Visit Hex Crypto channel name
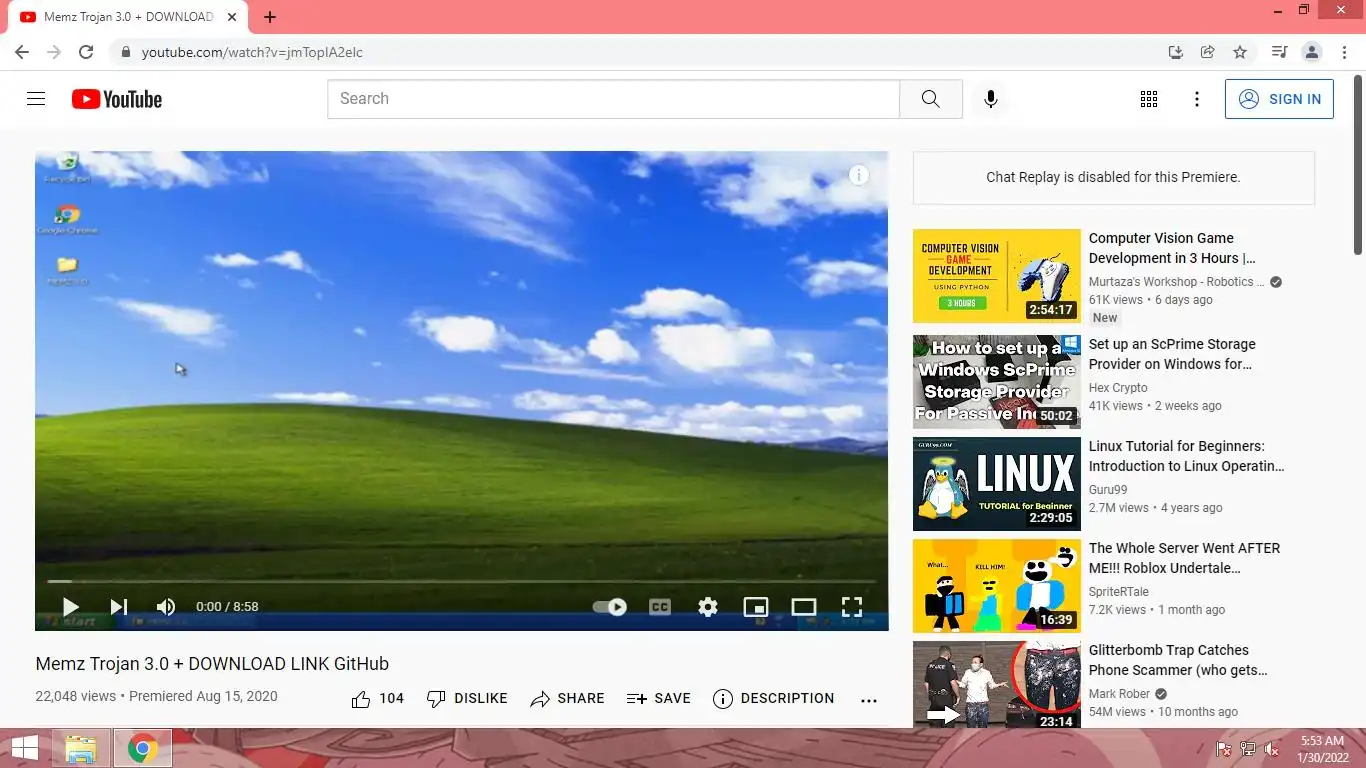 tap(1118, 388)
